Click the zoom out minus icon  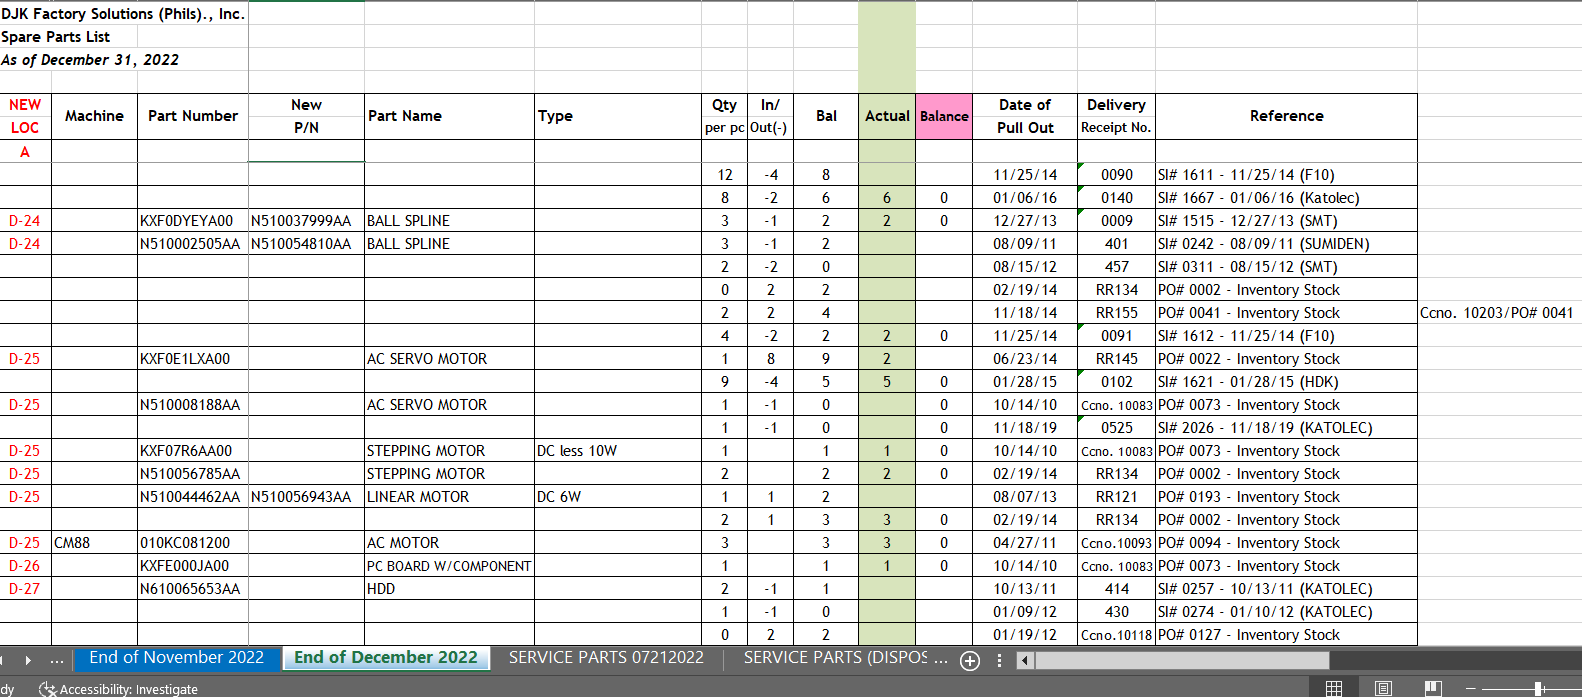[x=1471, y=688]
